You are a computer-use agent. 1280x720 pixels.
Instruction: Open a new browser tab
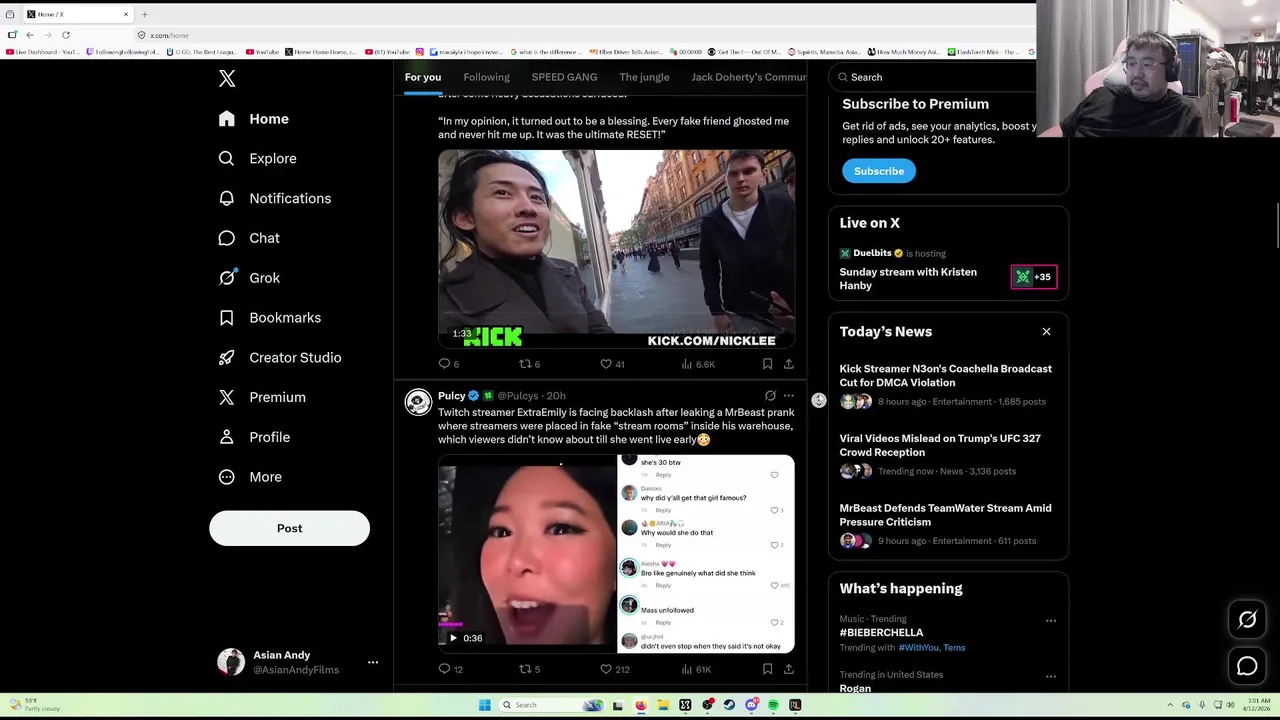[x=144, y=14]
